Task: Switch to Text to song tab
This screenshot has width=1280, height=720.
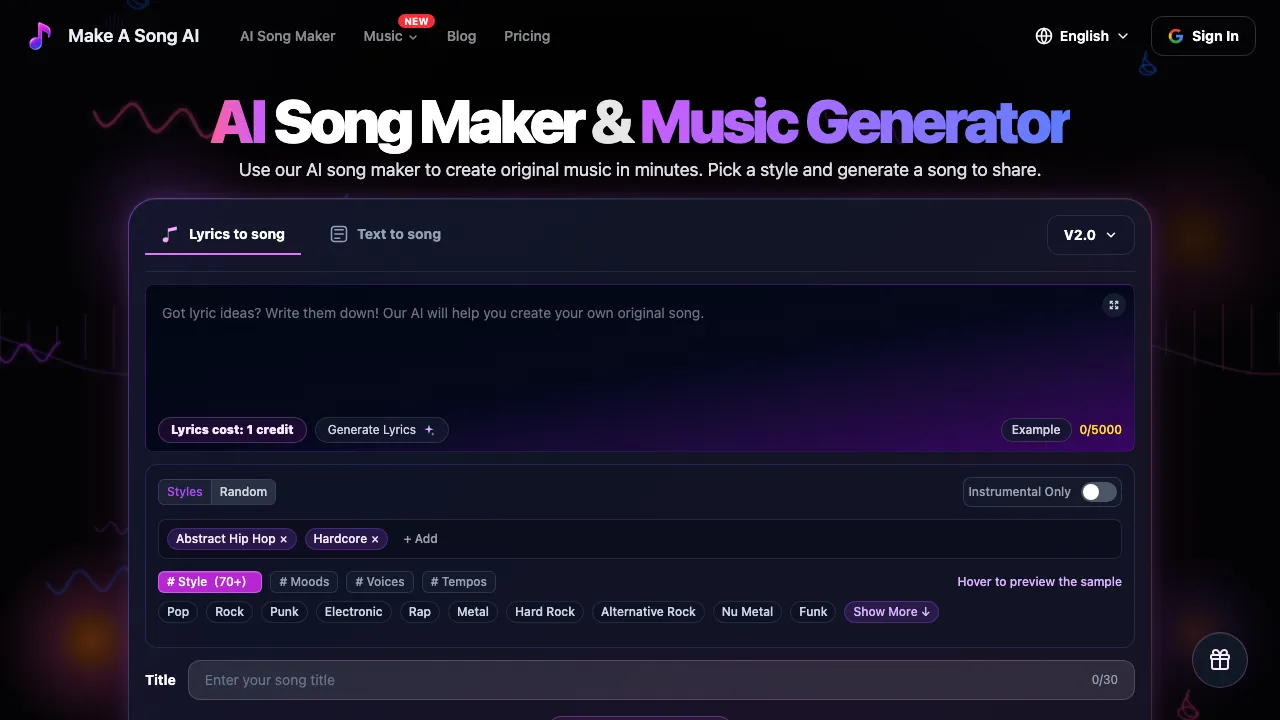Action: (x=385, y=234)
